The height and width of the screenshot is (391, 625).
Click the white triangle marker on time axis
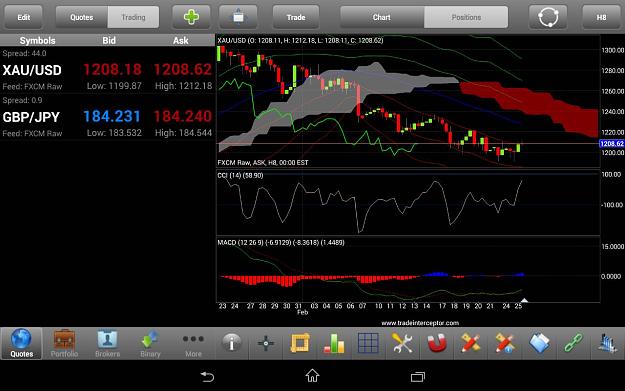click(525, 300)
